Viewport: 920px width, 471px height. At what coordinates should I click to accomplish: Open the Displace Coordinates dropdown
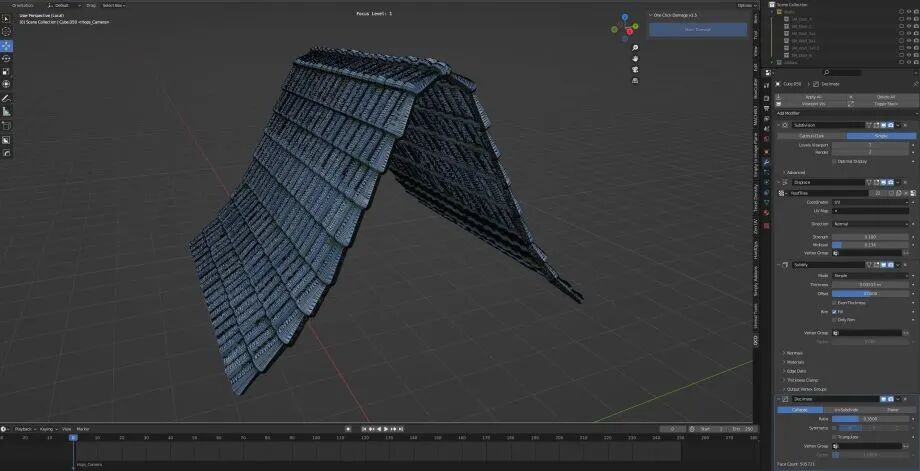click(x=870, y=202)
